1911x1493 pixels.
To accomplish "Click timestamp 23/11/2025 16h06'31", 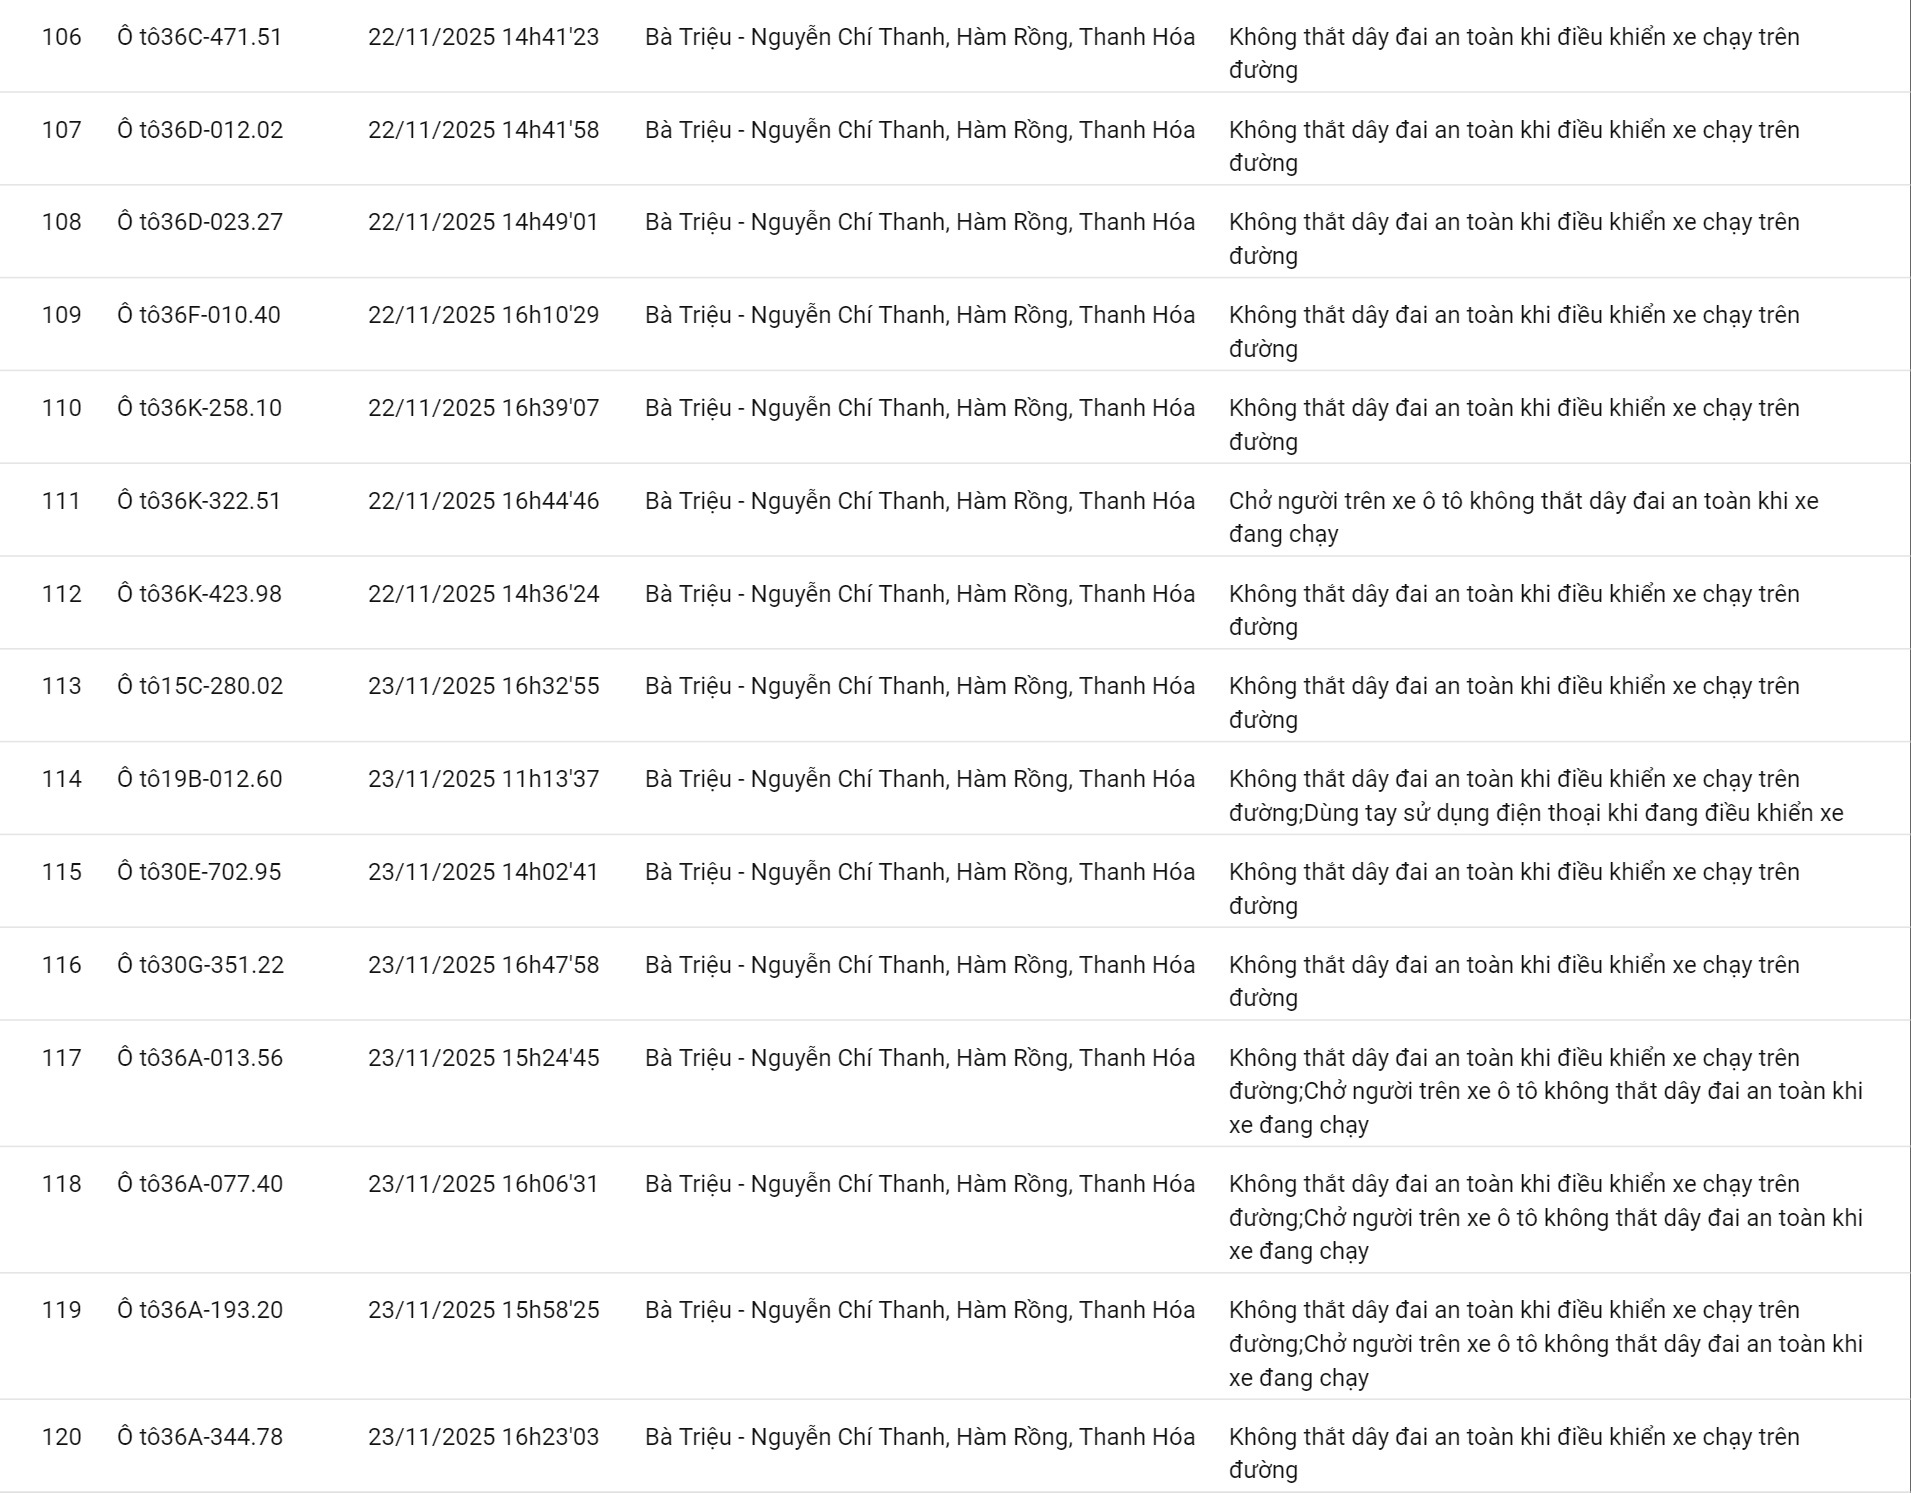I will (x=483, y=1185).
